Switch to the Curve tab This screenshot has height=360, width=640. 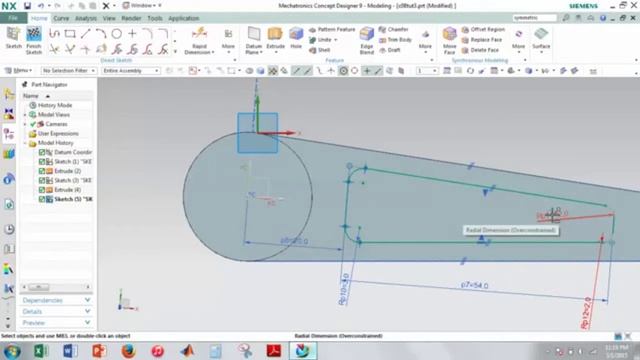tap(61, 18)
